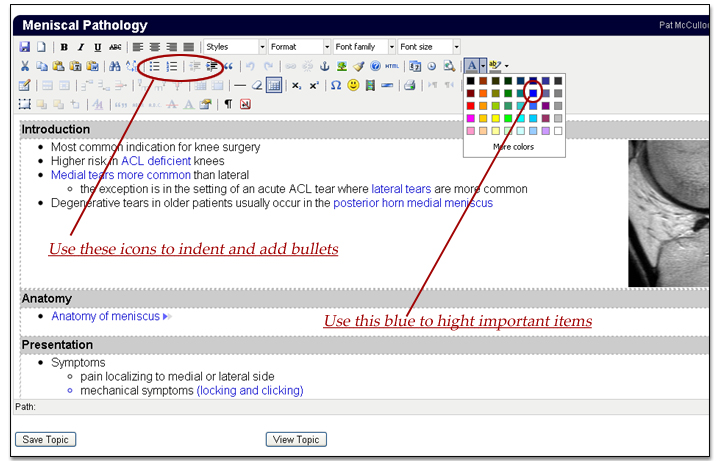Click the Introduction section heading
The image size is (720, 461).
(x=56, y=129)
